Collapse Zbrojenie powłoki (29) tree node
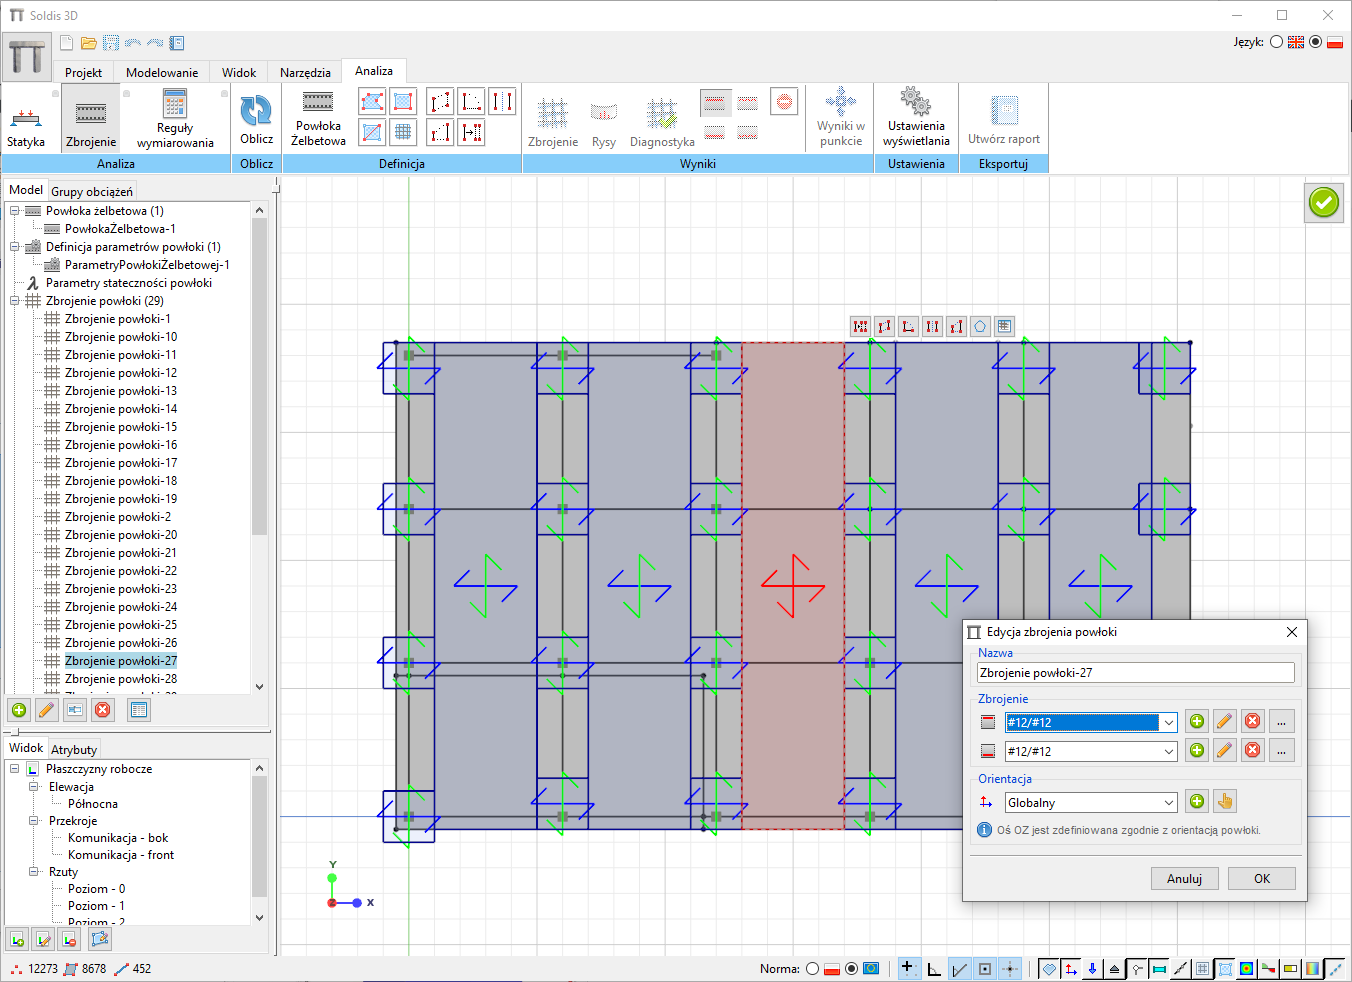This screenshot has height=982, width=1352. [15, 301]
